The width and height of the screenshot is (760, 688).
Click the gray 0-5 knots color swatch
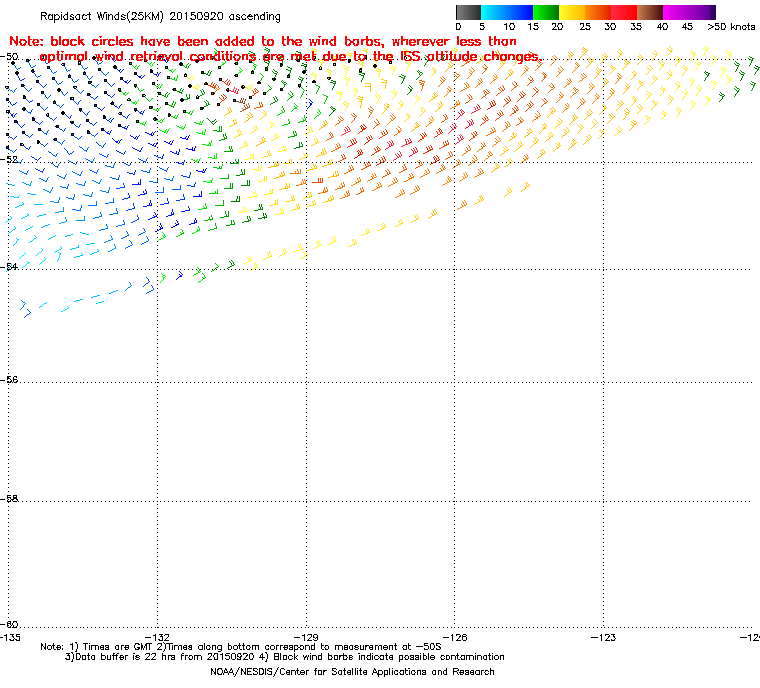(x=468, y=12)
